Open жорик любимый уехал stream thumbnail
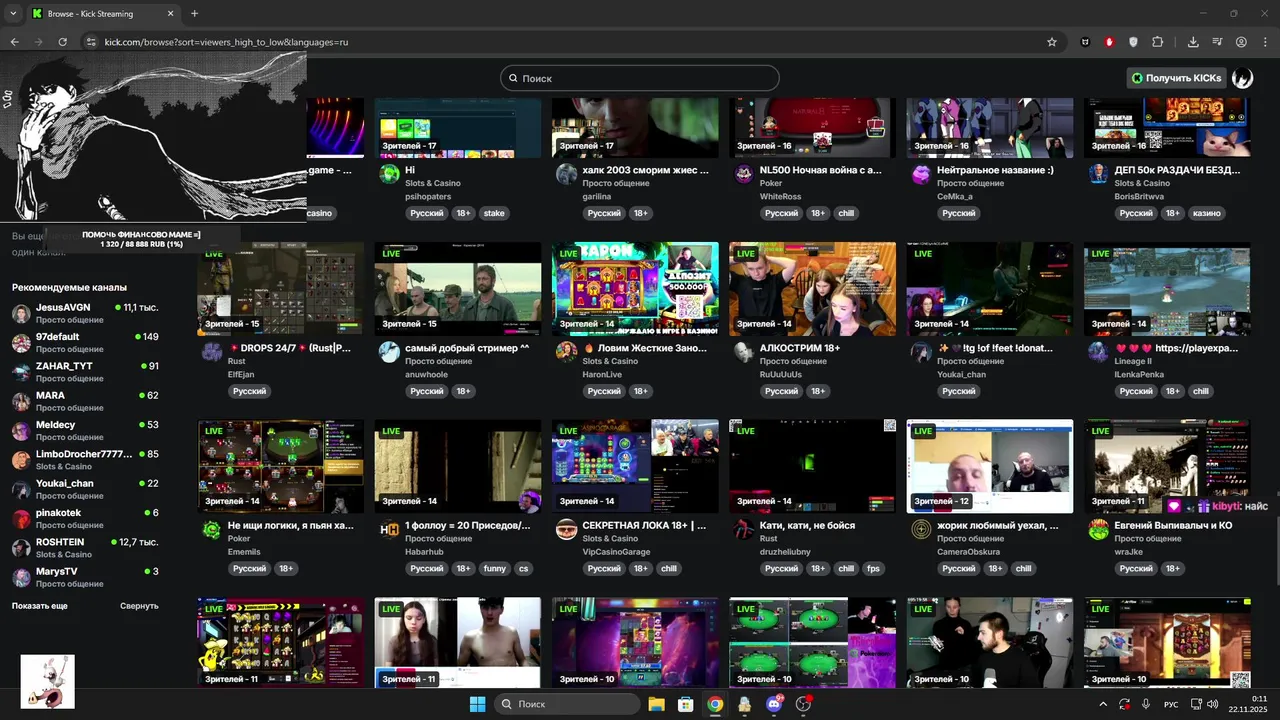Image resolution: width=1280 pixels, height=720 pixels. 989,466
